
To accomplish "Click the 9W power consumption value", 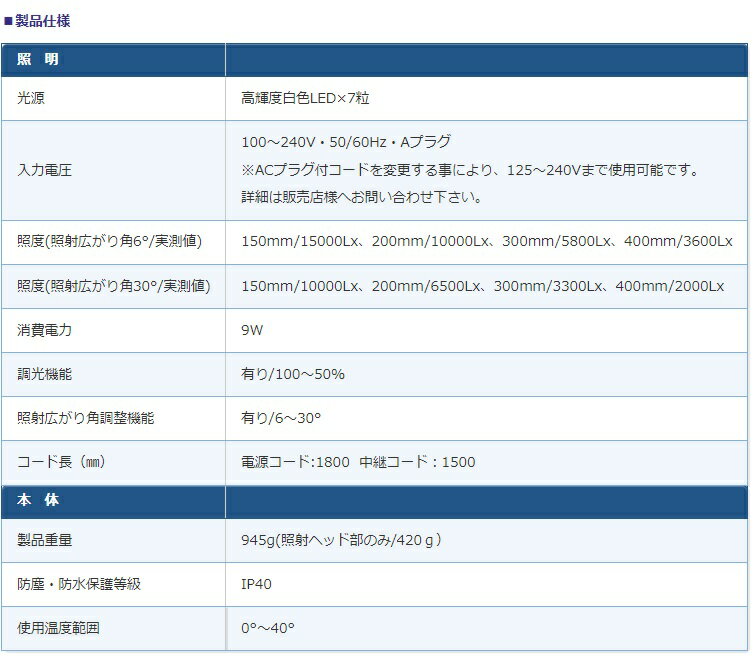I will [252, 329].
